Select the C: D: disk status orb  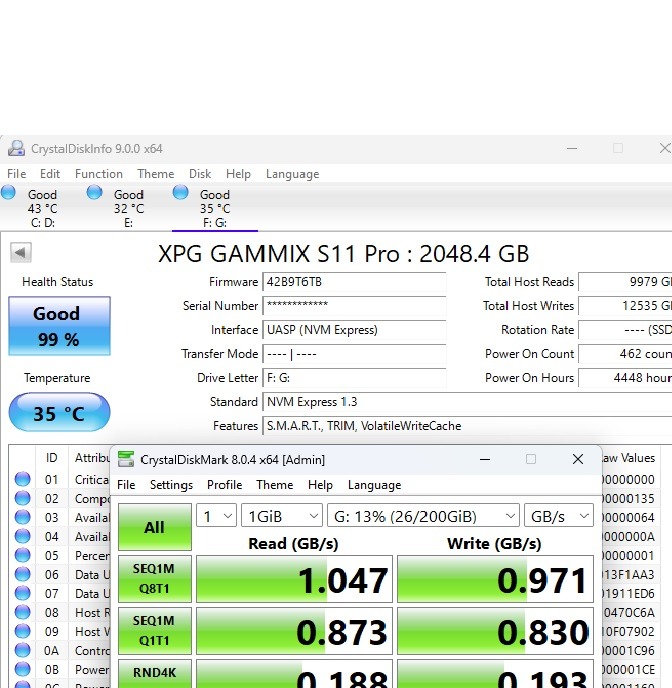point(8,193)
